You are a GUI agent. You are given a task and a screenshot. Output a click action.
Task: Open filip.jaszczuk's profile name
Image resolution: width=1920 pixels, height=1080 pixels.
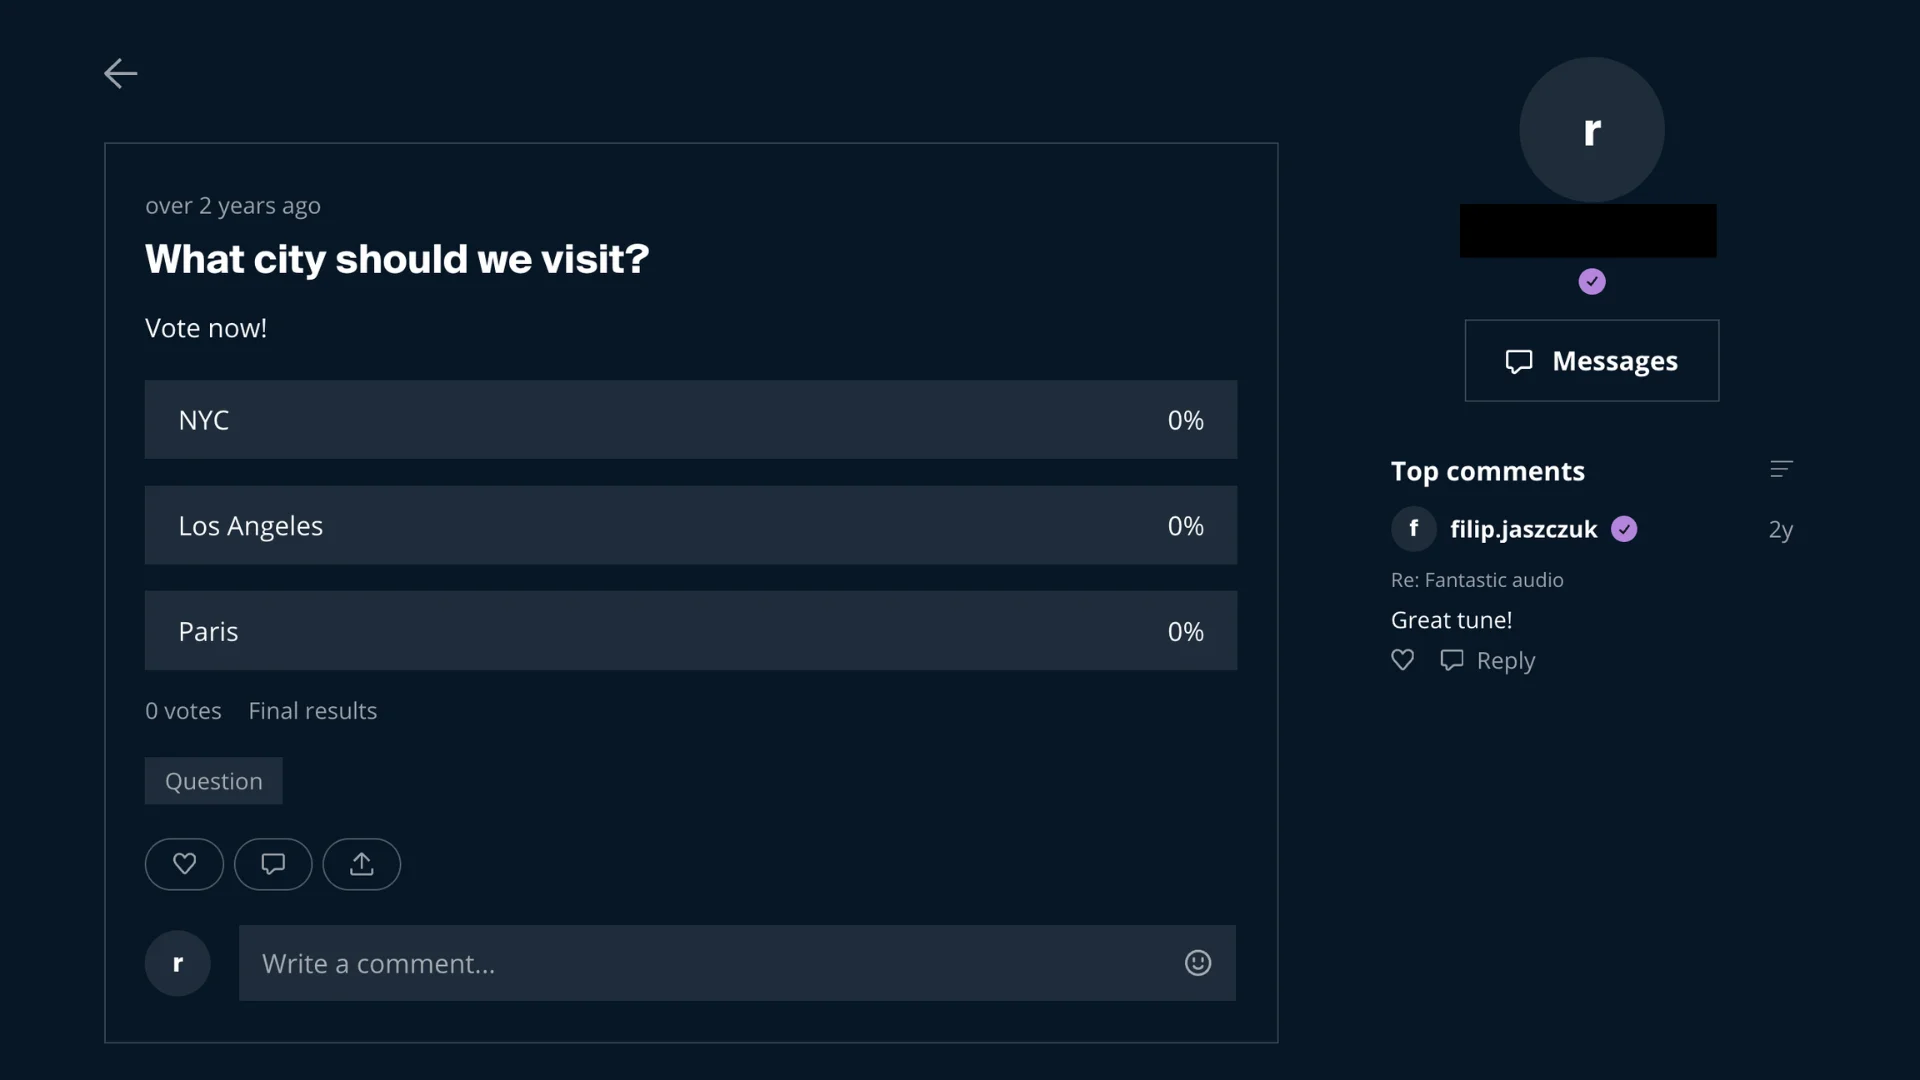pos(1524,529)
